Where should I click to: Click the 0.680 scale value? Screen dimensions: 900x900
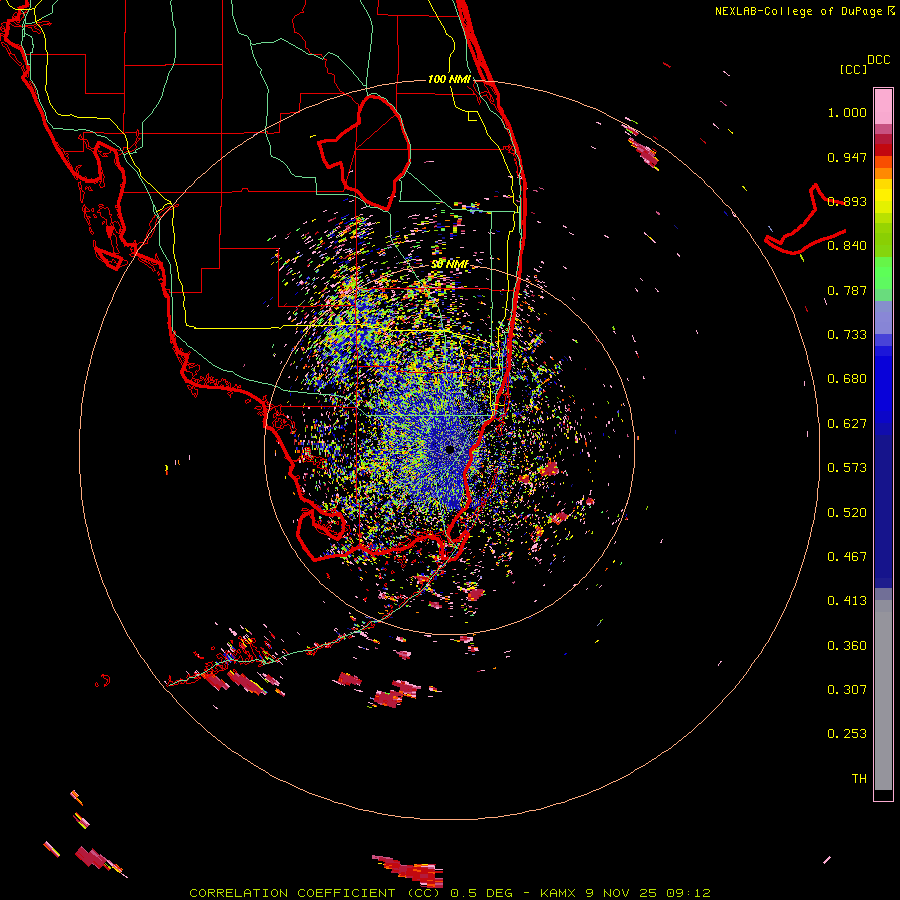(847, 379)
